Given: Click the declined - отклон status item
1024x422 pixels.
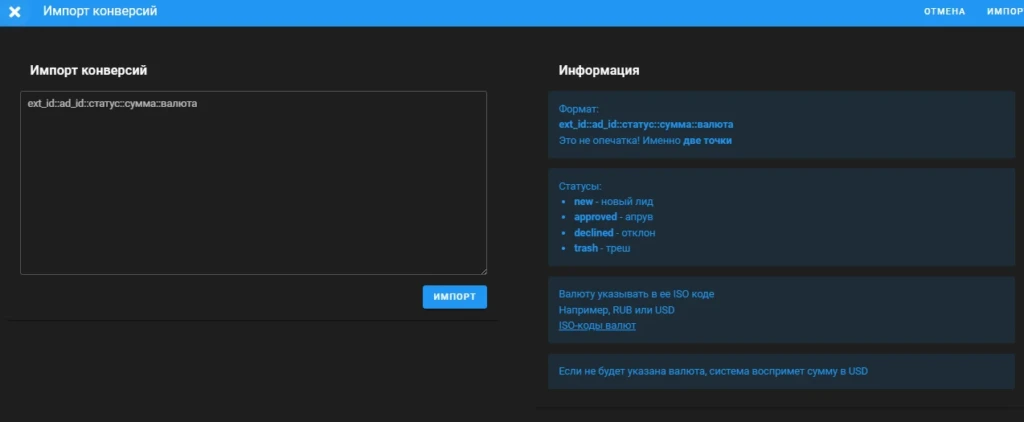Looking at the screenshot, I should tap(615, 233).
